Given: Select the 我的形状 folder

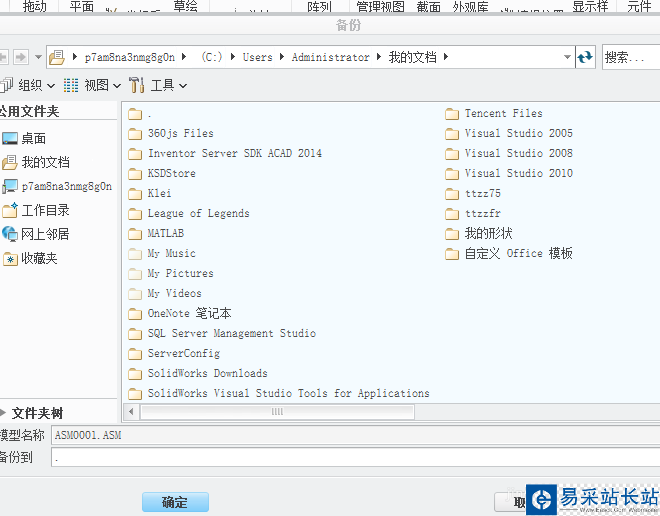Looking at the screenshot, I should (479, 234).
